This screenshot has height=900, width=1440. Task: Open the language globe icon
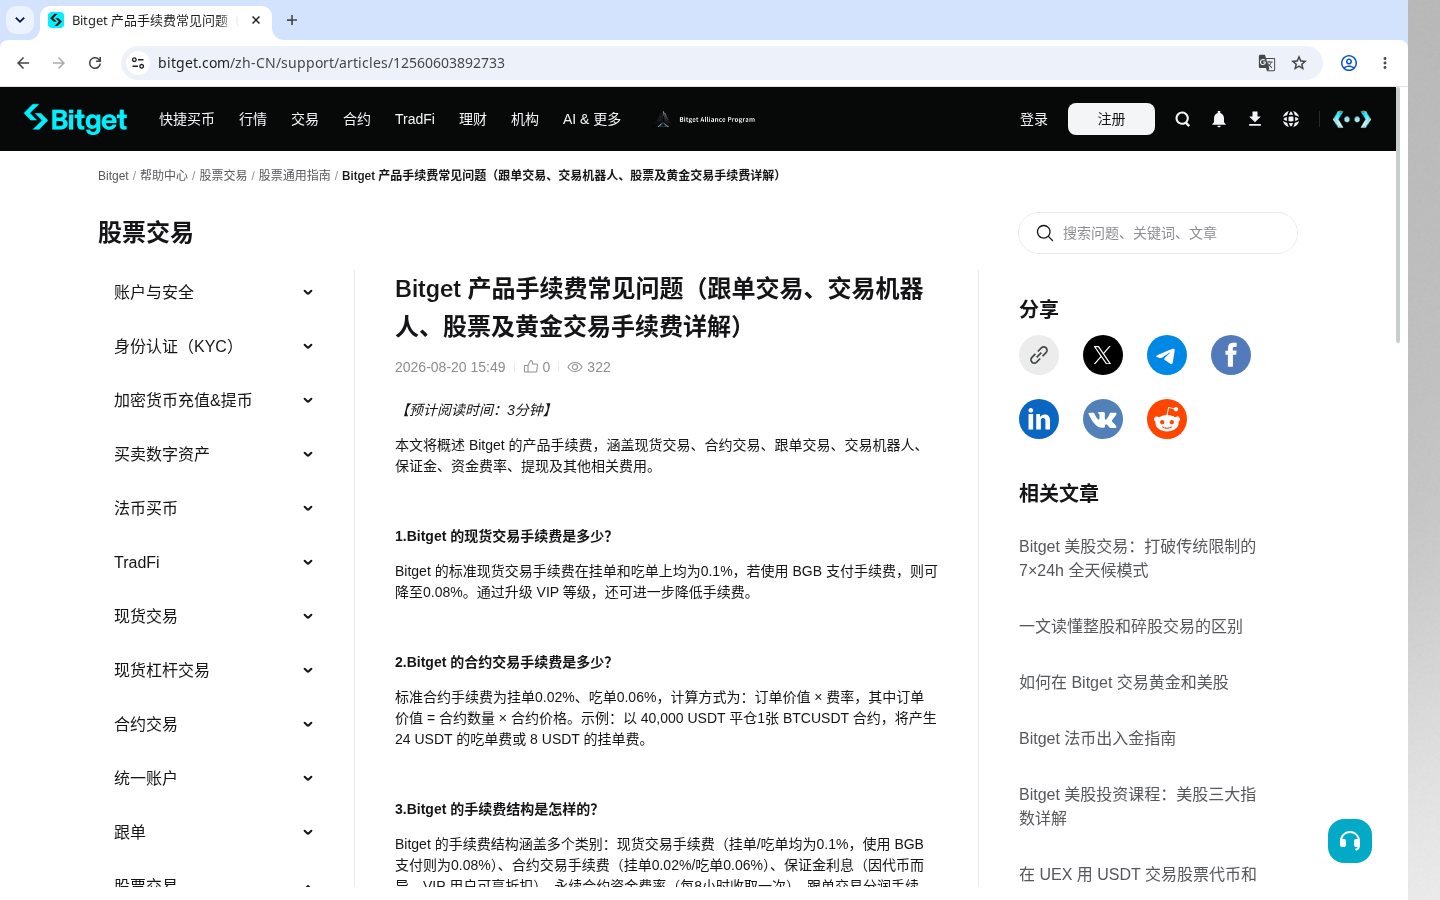tap(1291, 119)
